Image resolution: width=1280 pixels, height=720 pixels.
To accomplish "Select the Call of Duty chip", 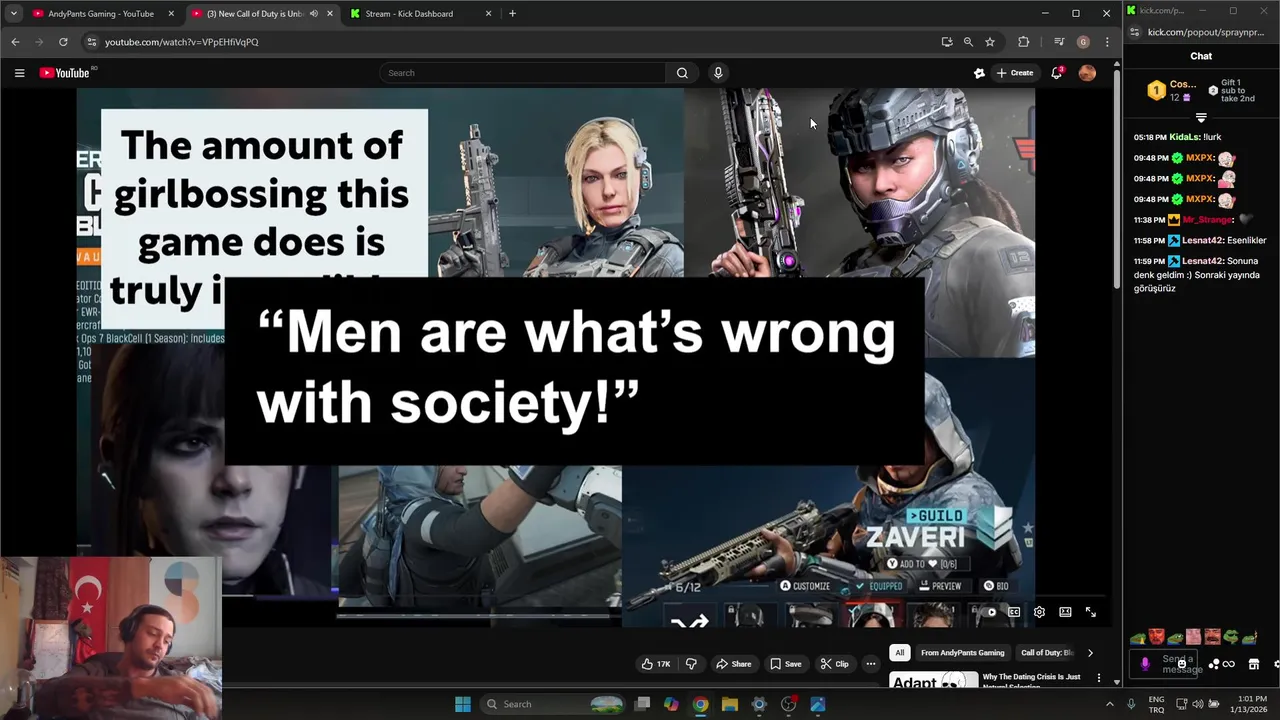I will [1046, 653].
